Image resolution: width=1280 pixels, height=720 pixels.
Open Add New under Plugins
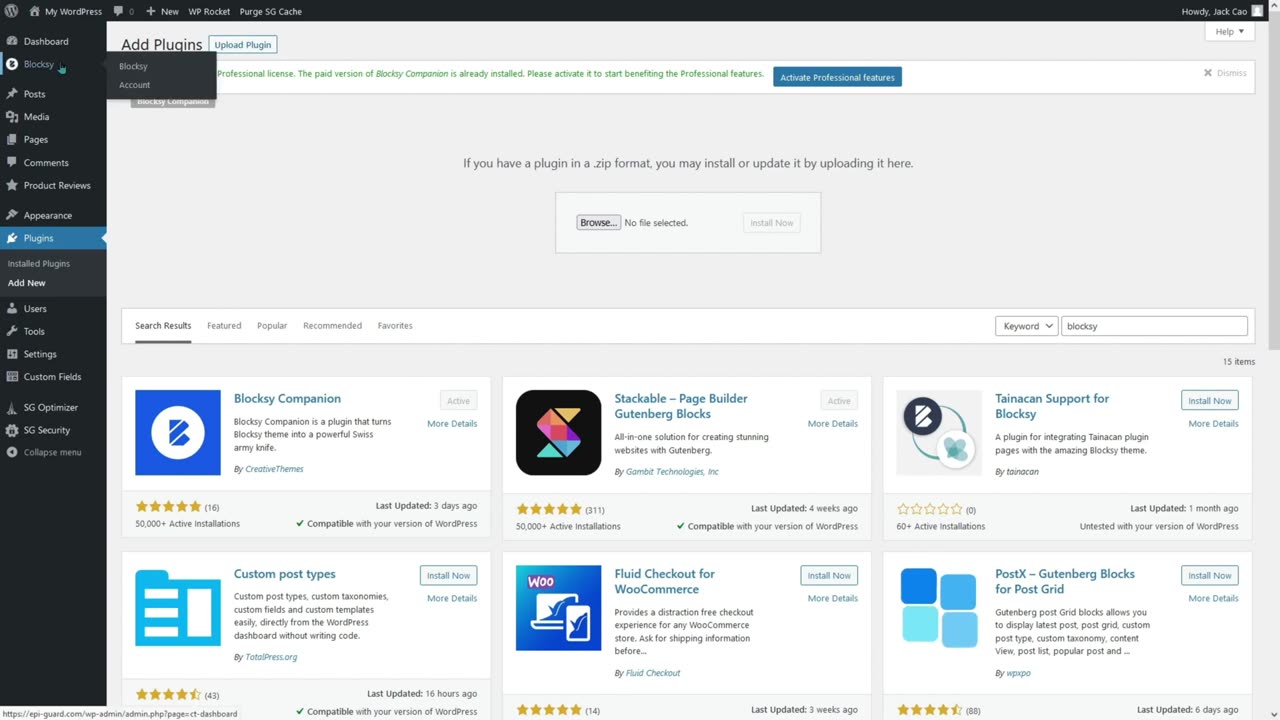pos(27,283)
